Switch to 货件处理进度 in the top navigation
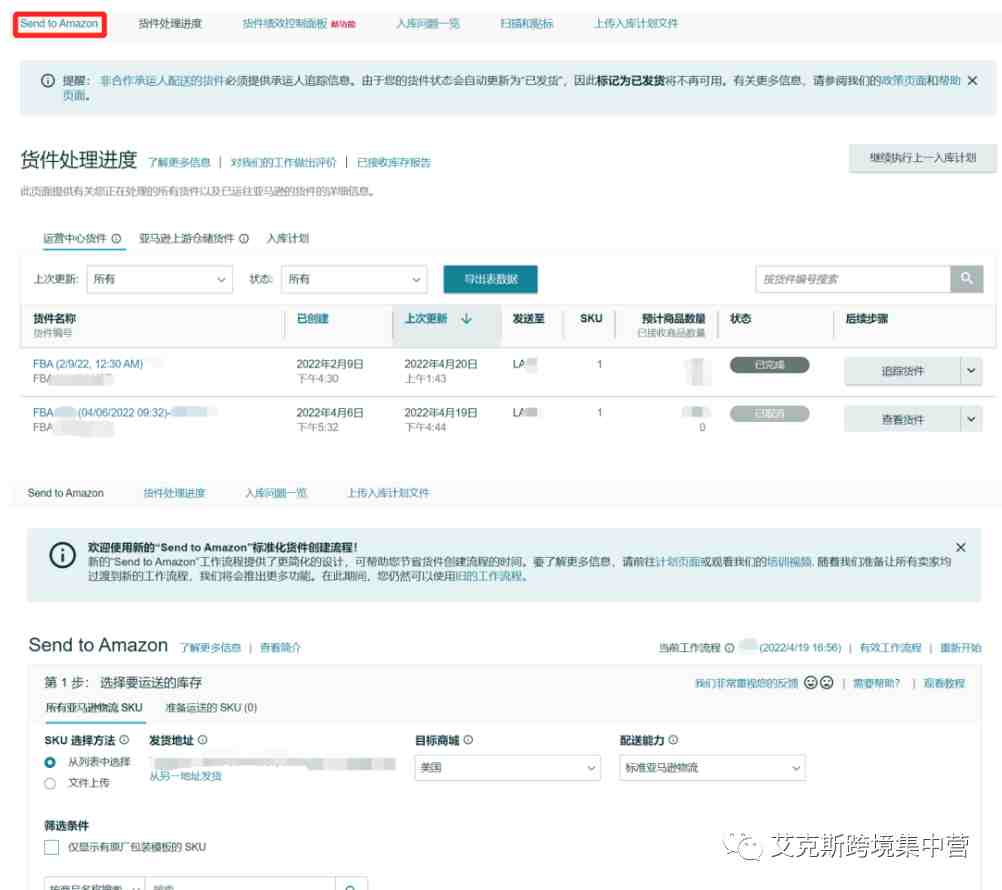This screenshot has width=1002, height=890. tap(170, 24)
